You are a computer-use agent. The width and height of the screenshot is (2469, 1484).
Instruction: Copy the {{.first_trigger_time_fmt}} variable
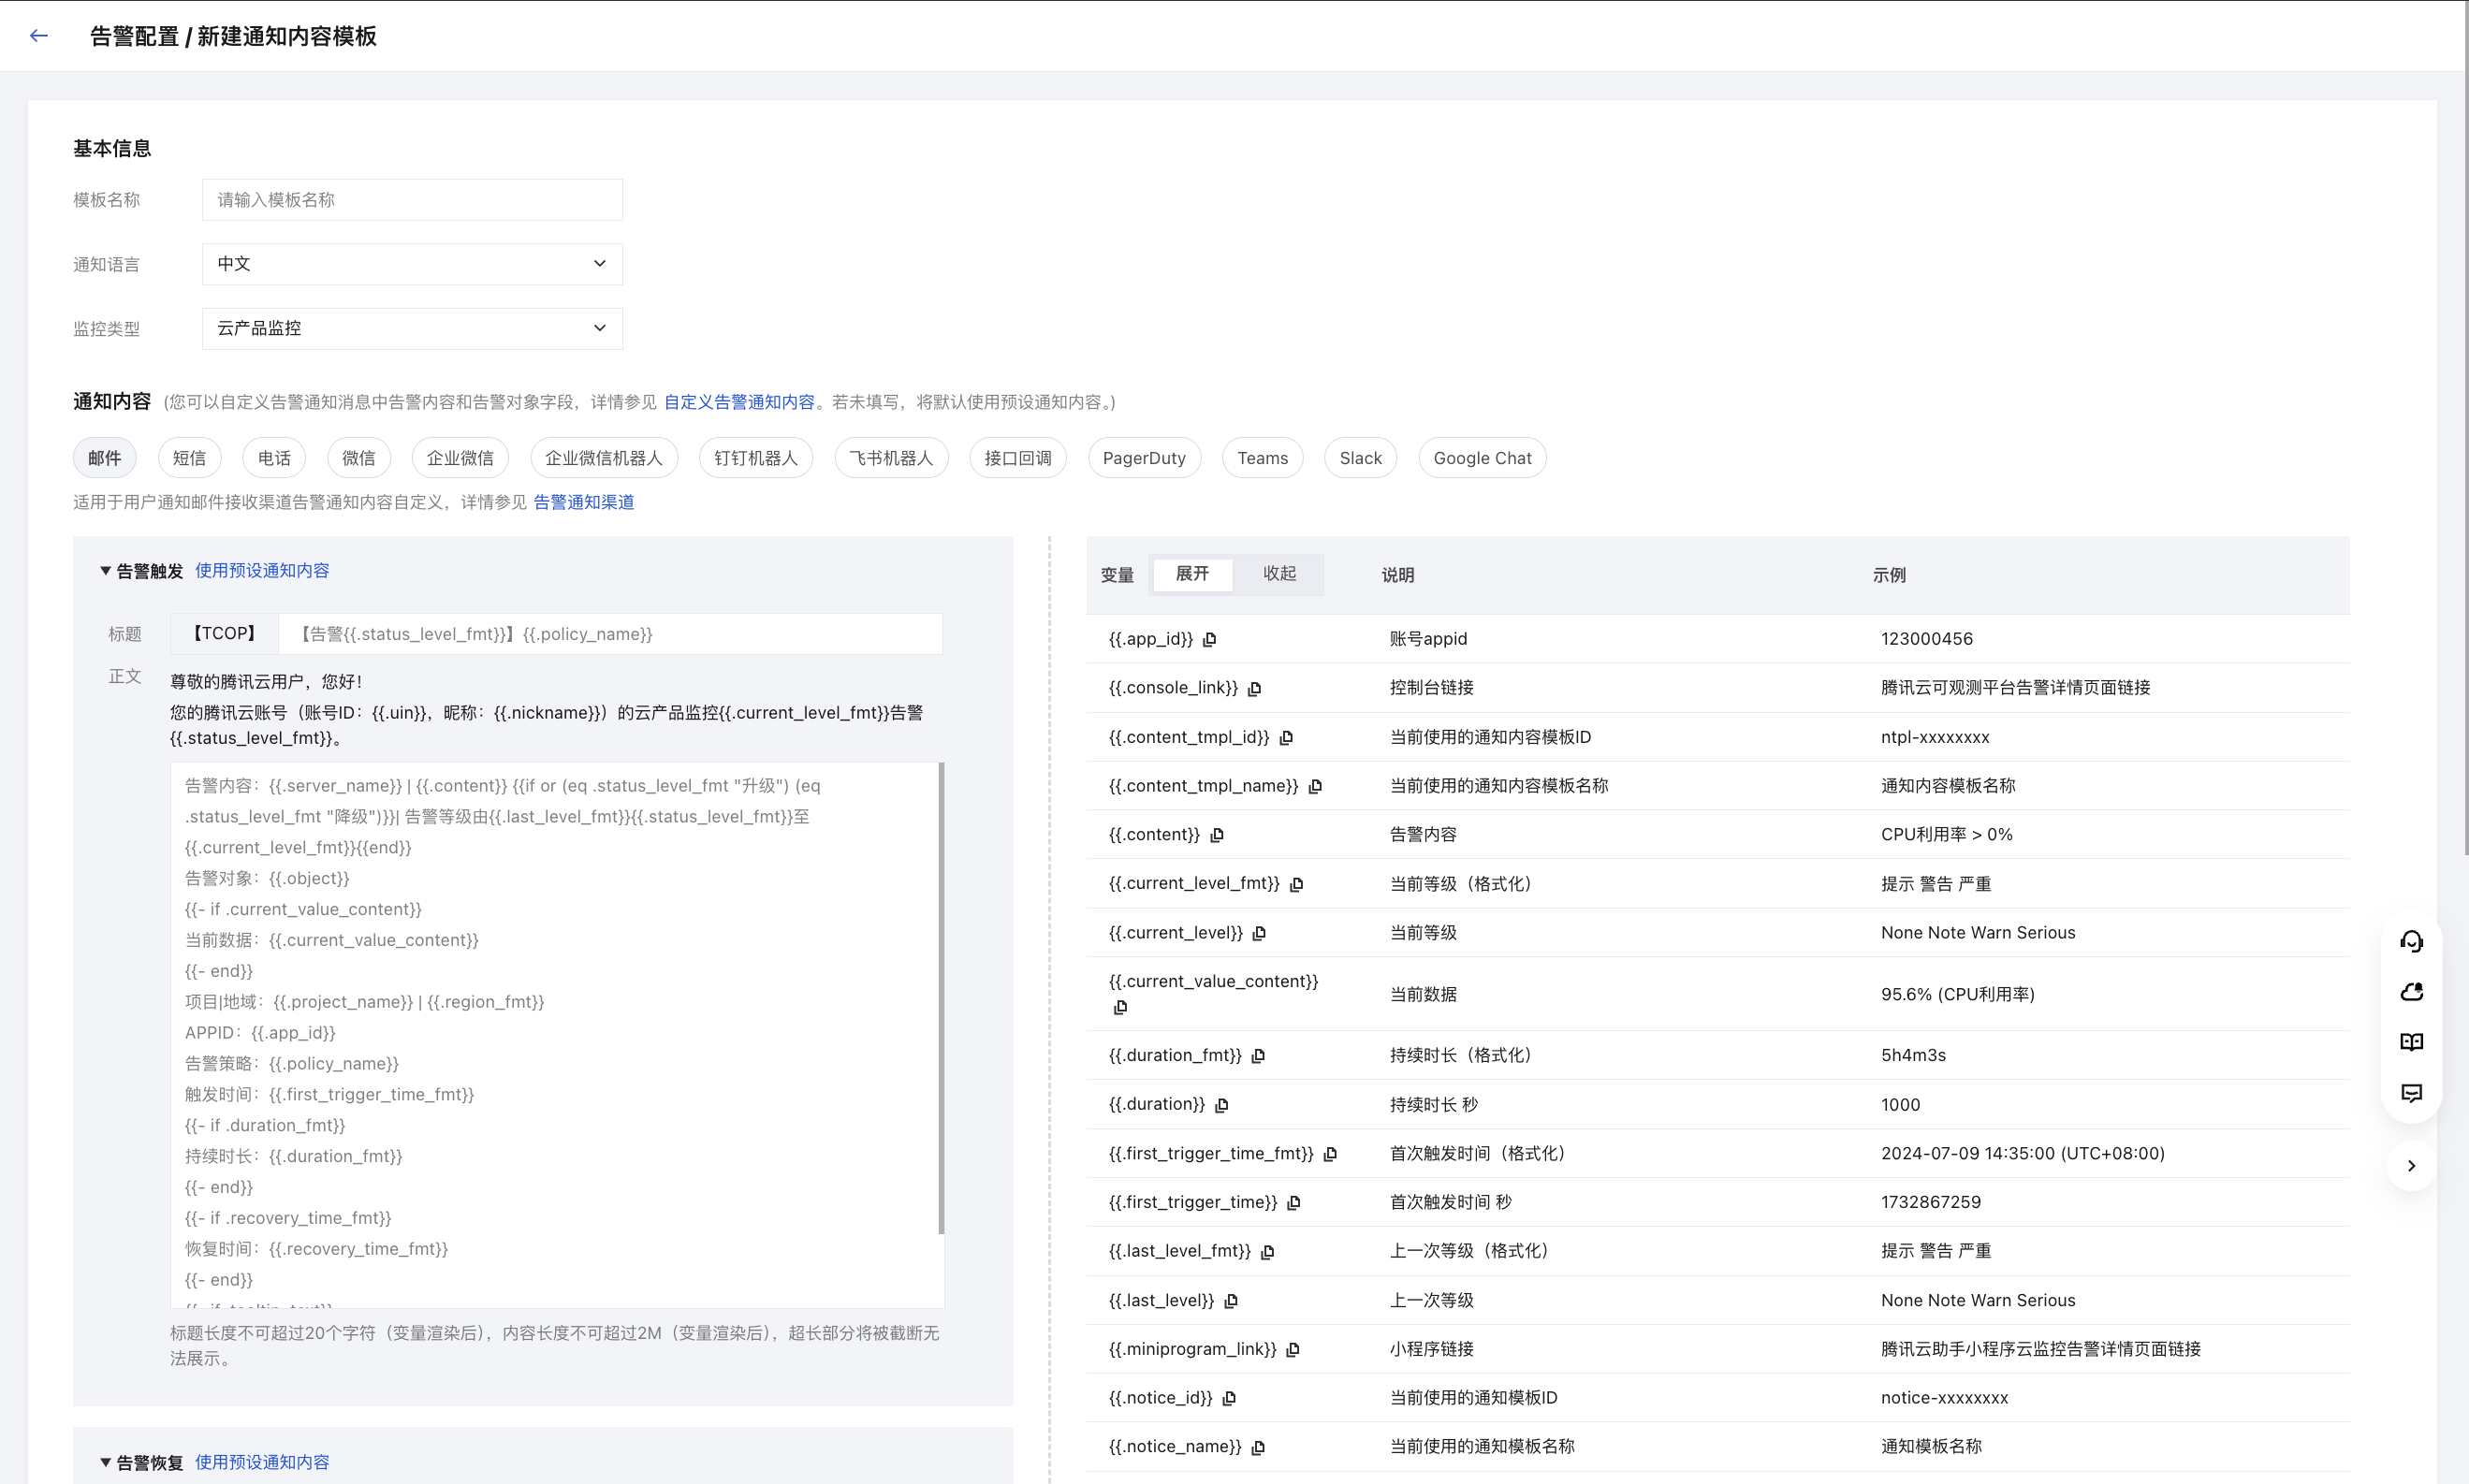pyautogui.click(x=1331, y=1155)
